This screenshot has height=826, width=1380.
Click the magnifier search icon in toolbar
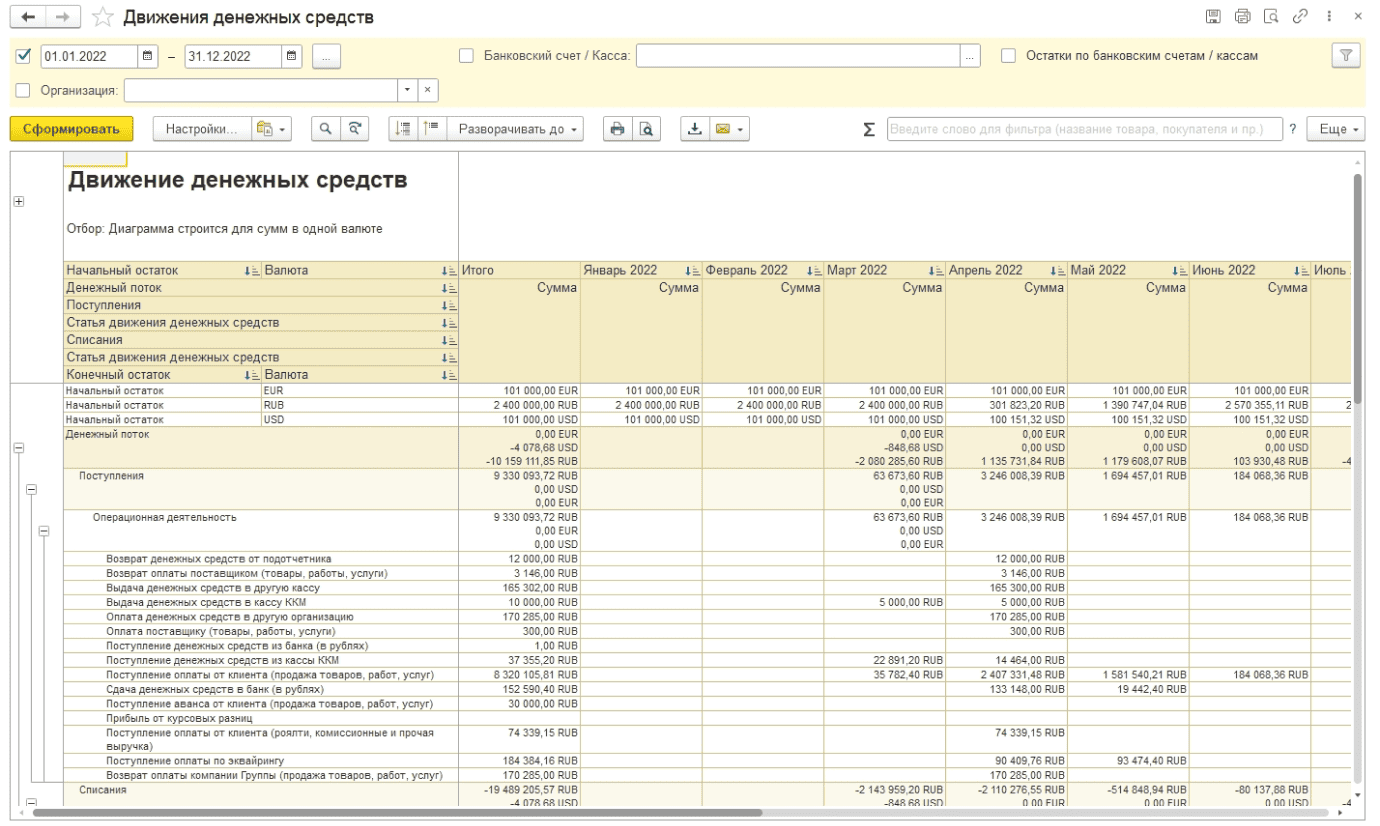tap(325, 129)
